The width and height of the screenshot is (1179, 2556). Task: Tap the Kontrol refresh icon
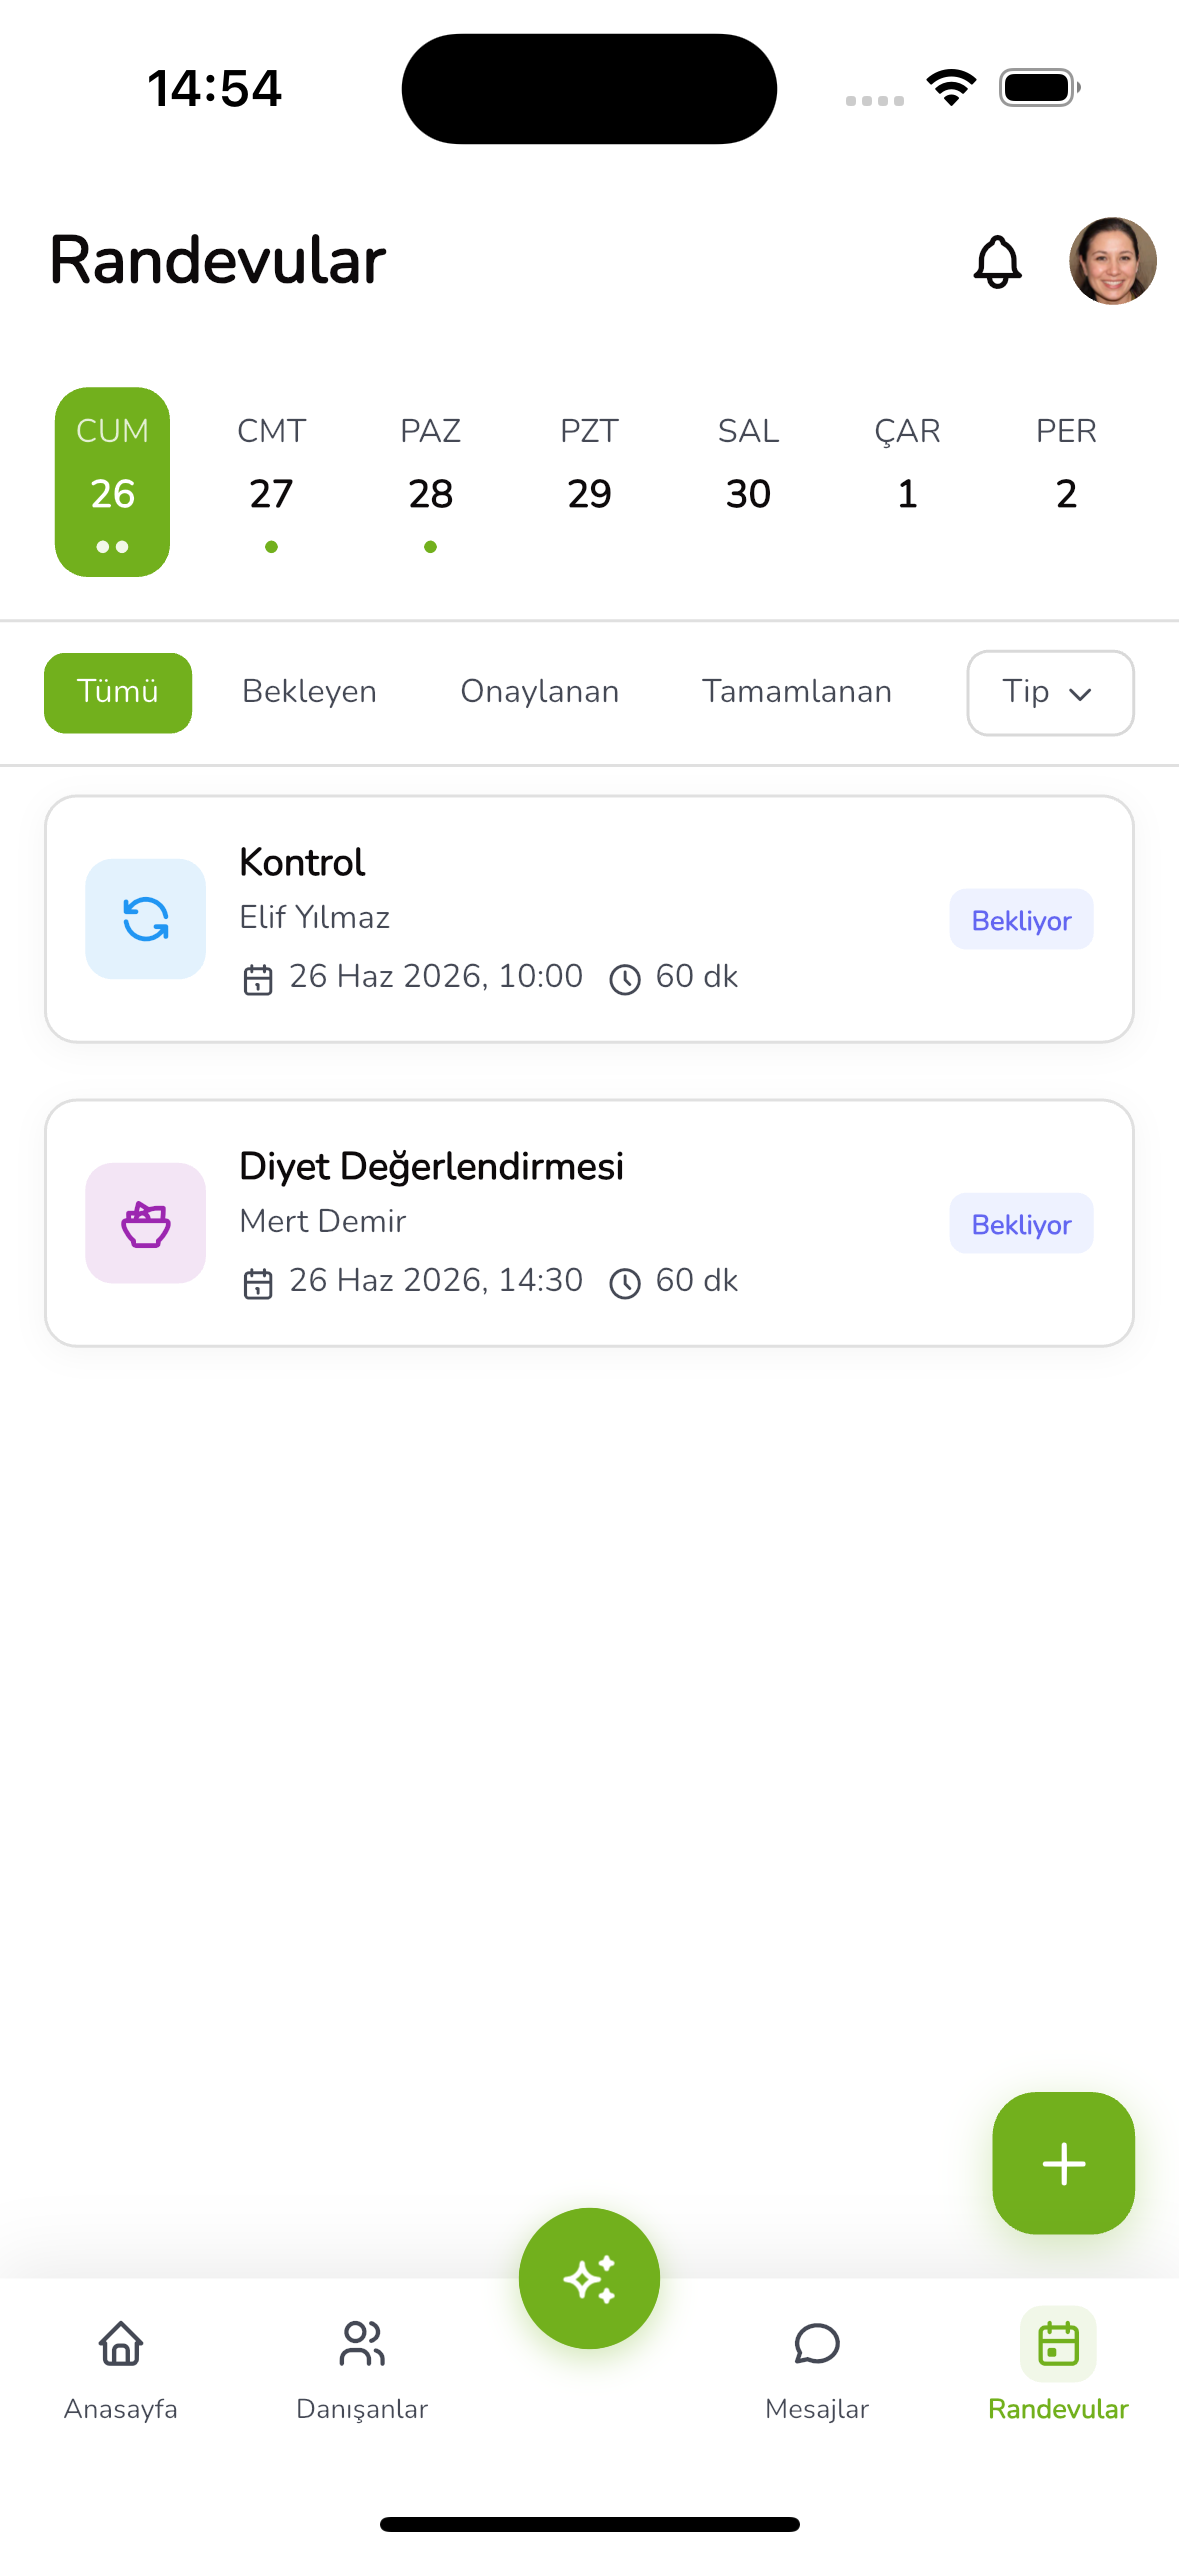pyautogui.click(x=146, y=919)
